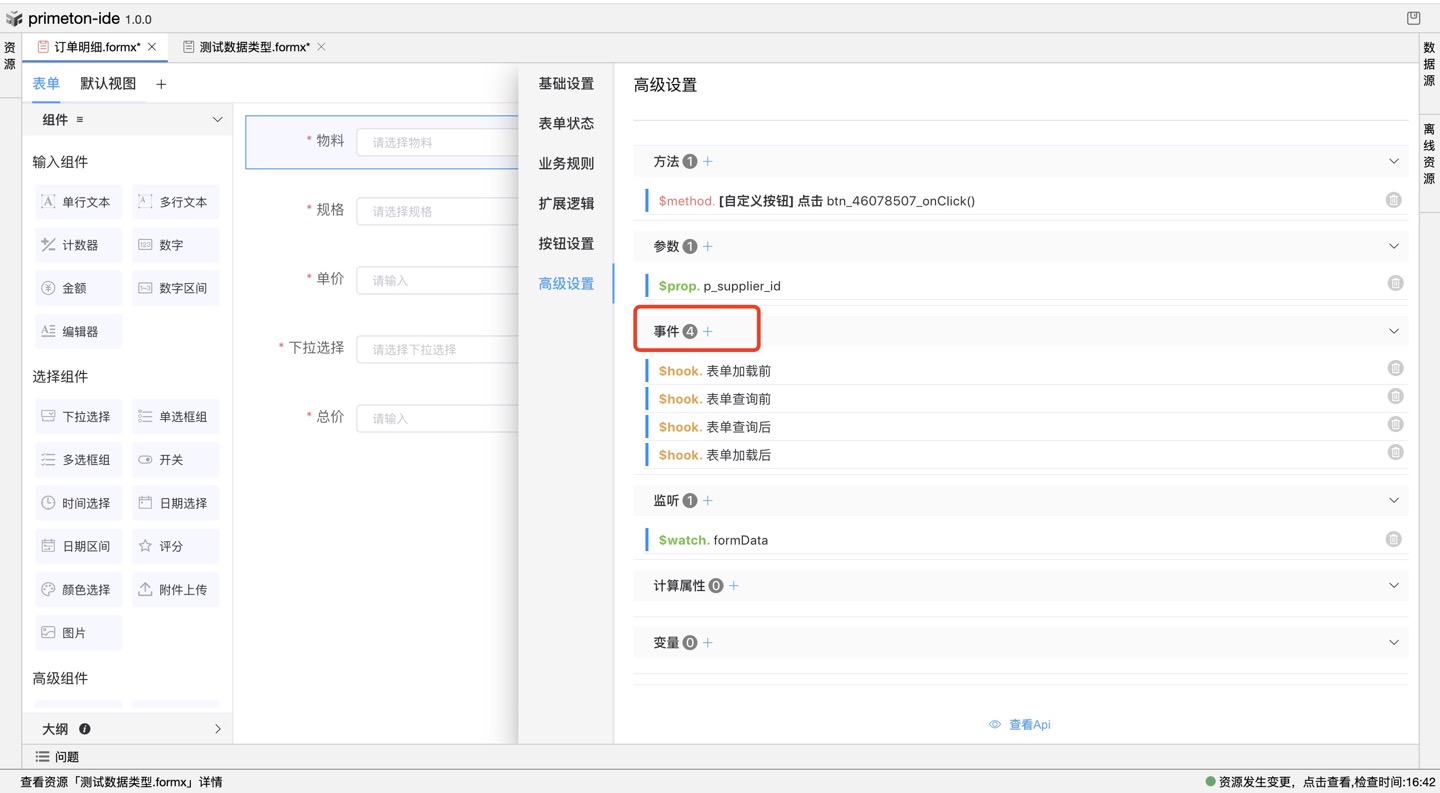Add a new event with plus icon
Image resolution: width=1440 pixels, height=793 pixels.
(x=708, y=331)
